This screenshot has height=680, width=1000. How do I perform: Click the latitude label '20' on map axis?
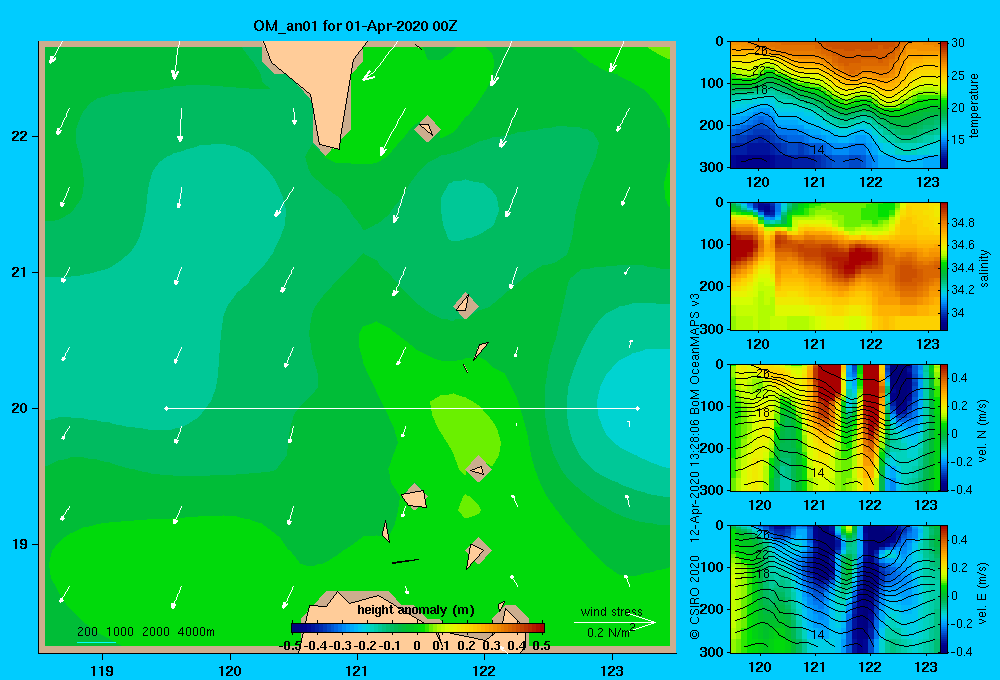click(20, 408)
